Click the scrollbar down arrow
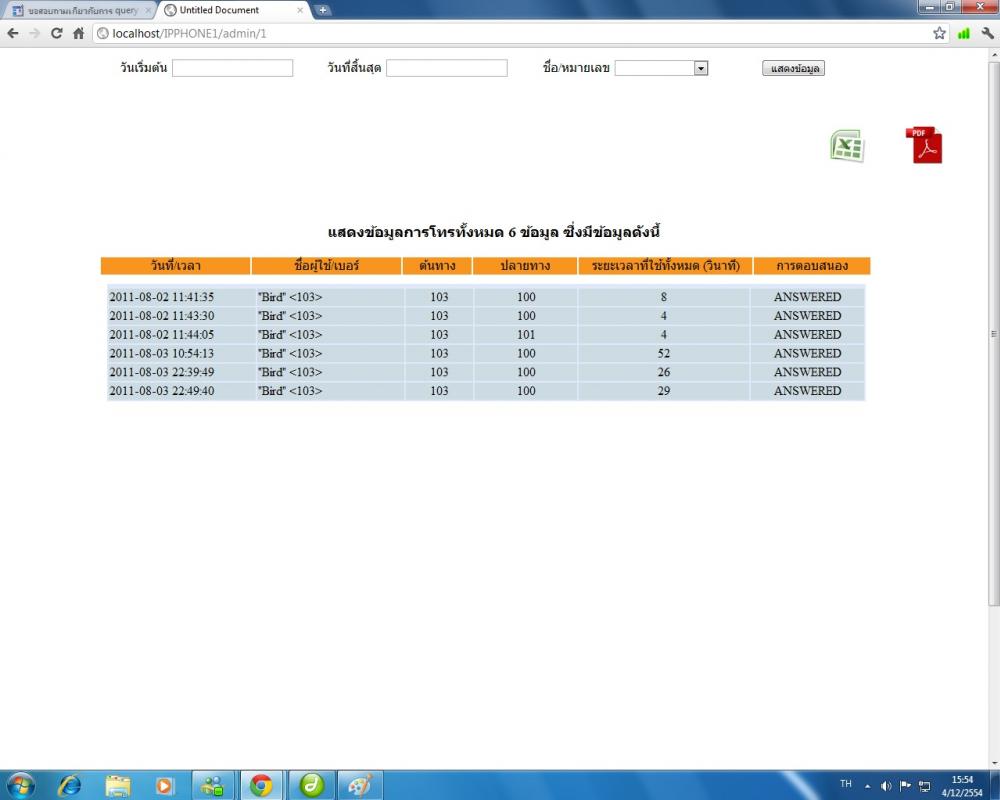 point(994,763)
